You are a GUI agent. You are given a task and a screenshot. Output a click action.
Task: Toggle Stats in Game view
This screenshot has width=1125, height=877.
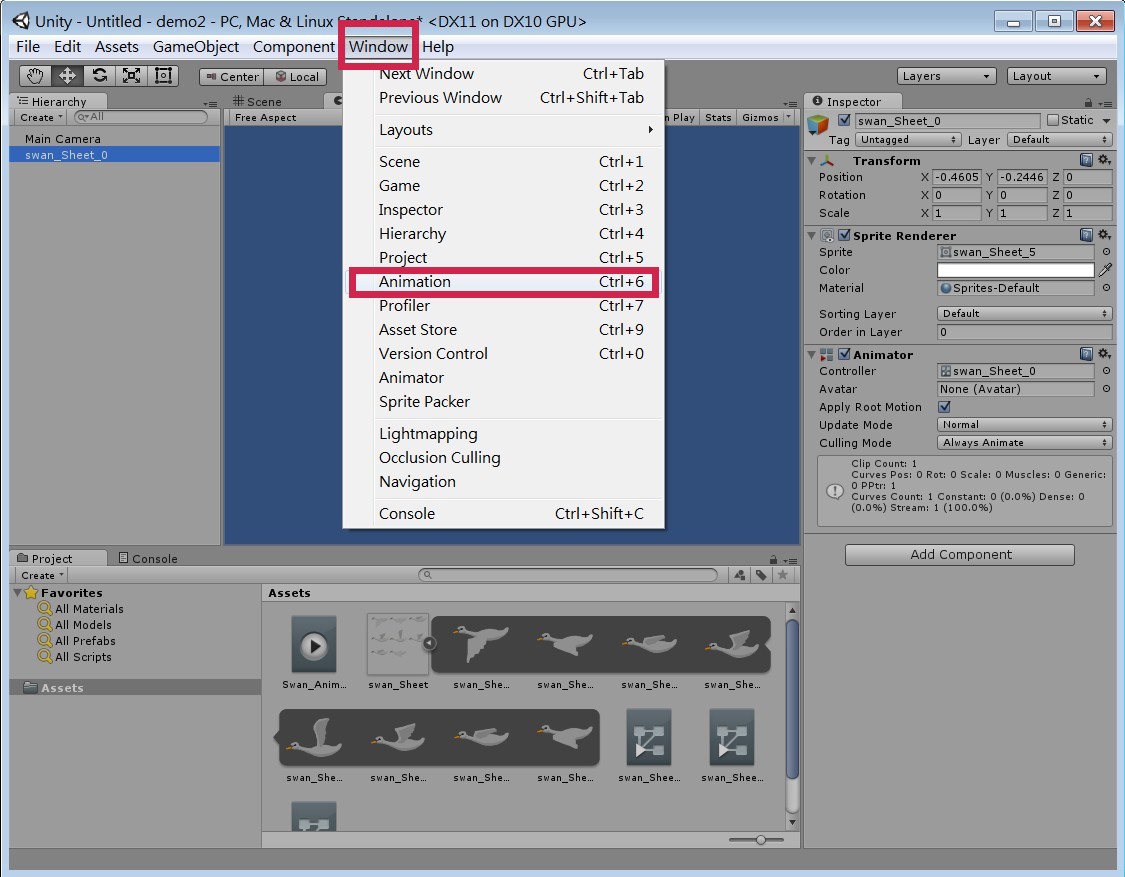point(717,118)
